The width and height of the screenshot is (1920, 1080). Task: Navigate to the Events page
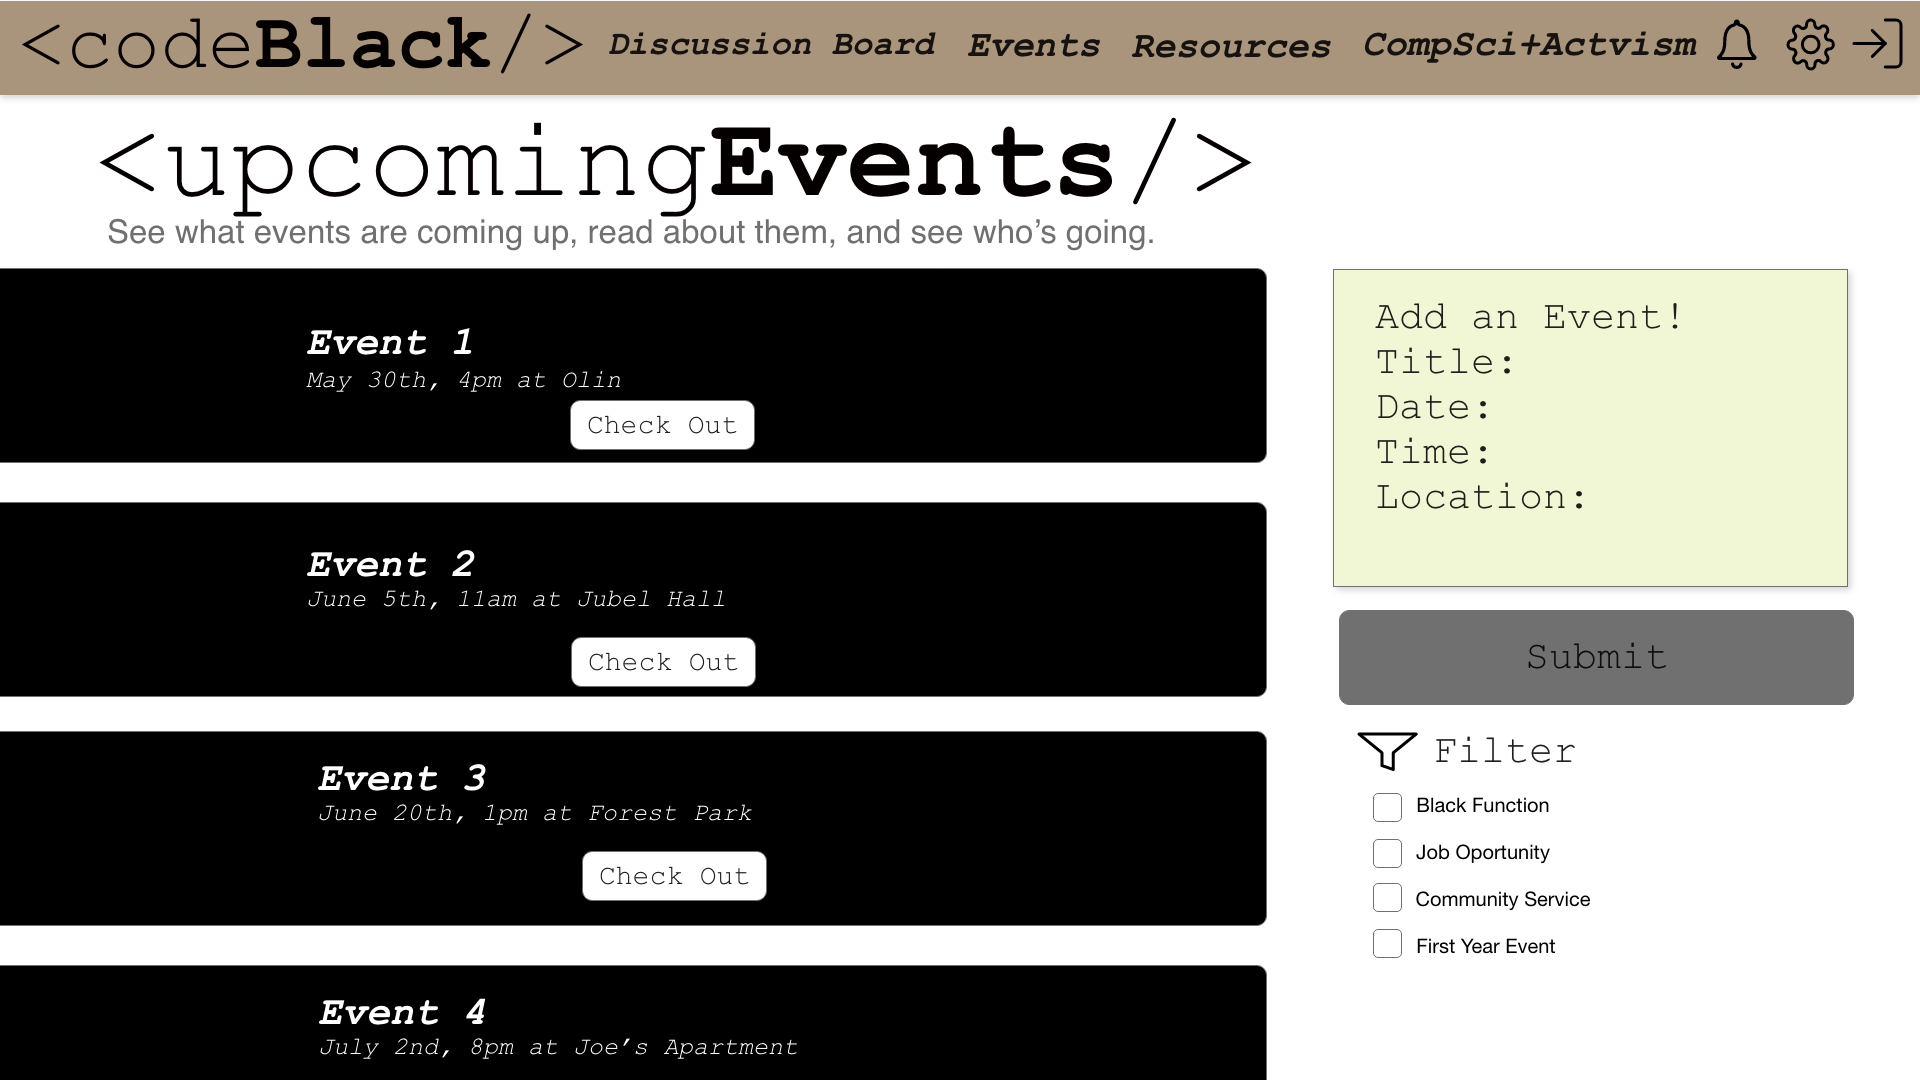click(x=1033, y=45)
